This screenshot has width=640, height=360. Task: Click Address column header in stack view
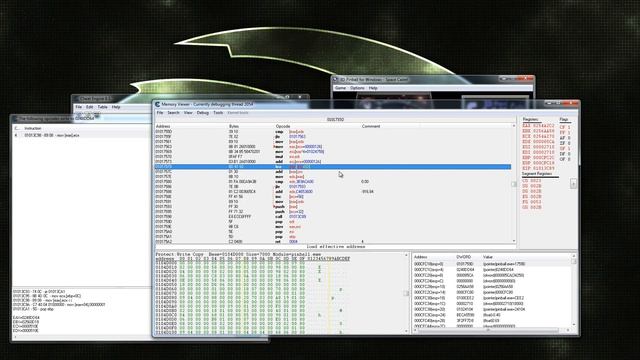(x=420, y=257)
